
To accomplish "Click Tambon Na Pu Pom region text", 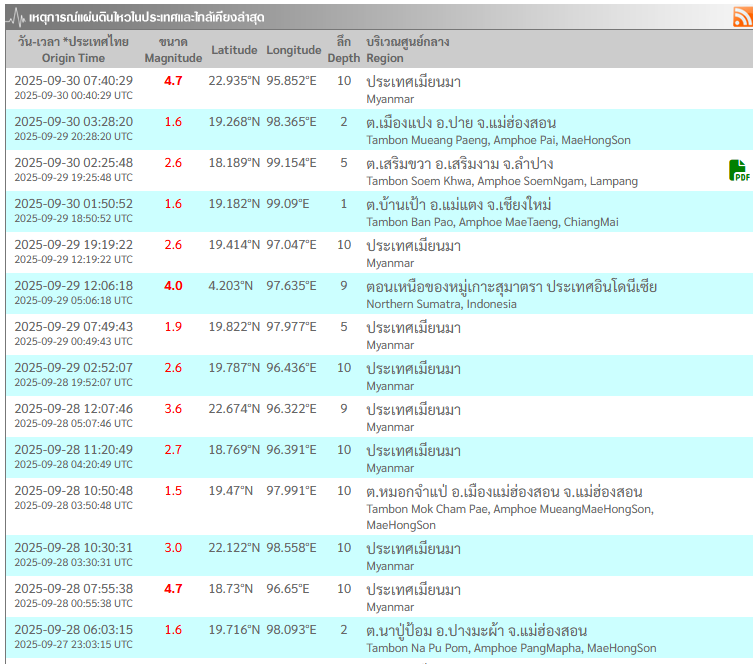I will pyautogui.click(x=511, y=648).
